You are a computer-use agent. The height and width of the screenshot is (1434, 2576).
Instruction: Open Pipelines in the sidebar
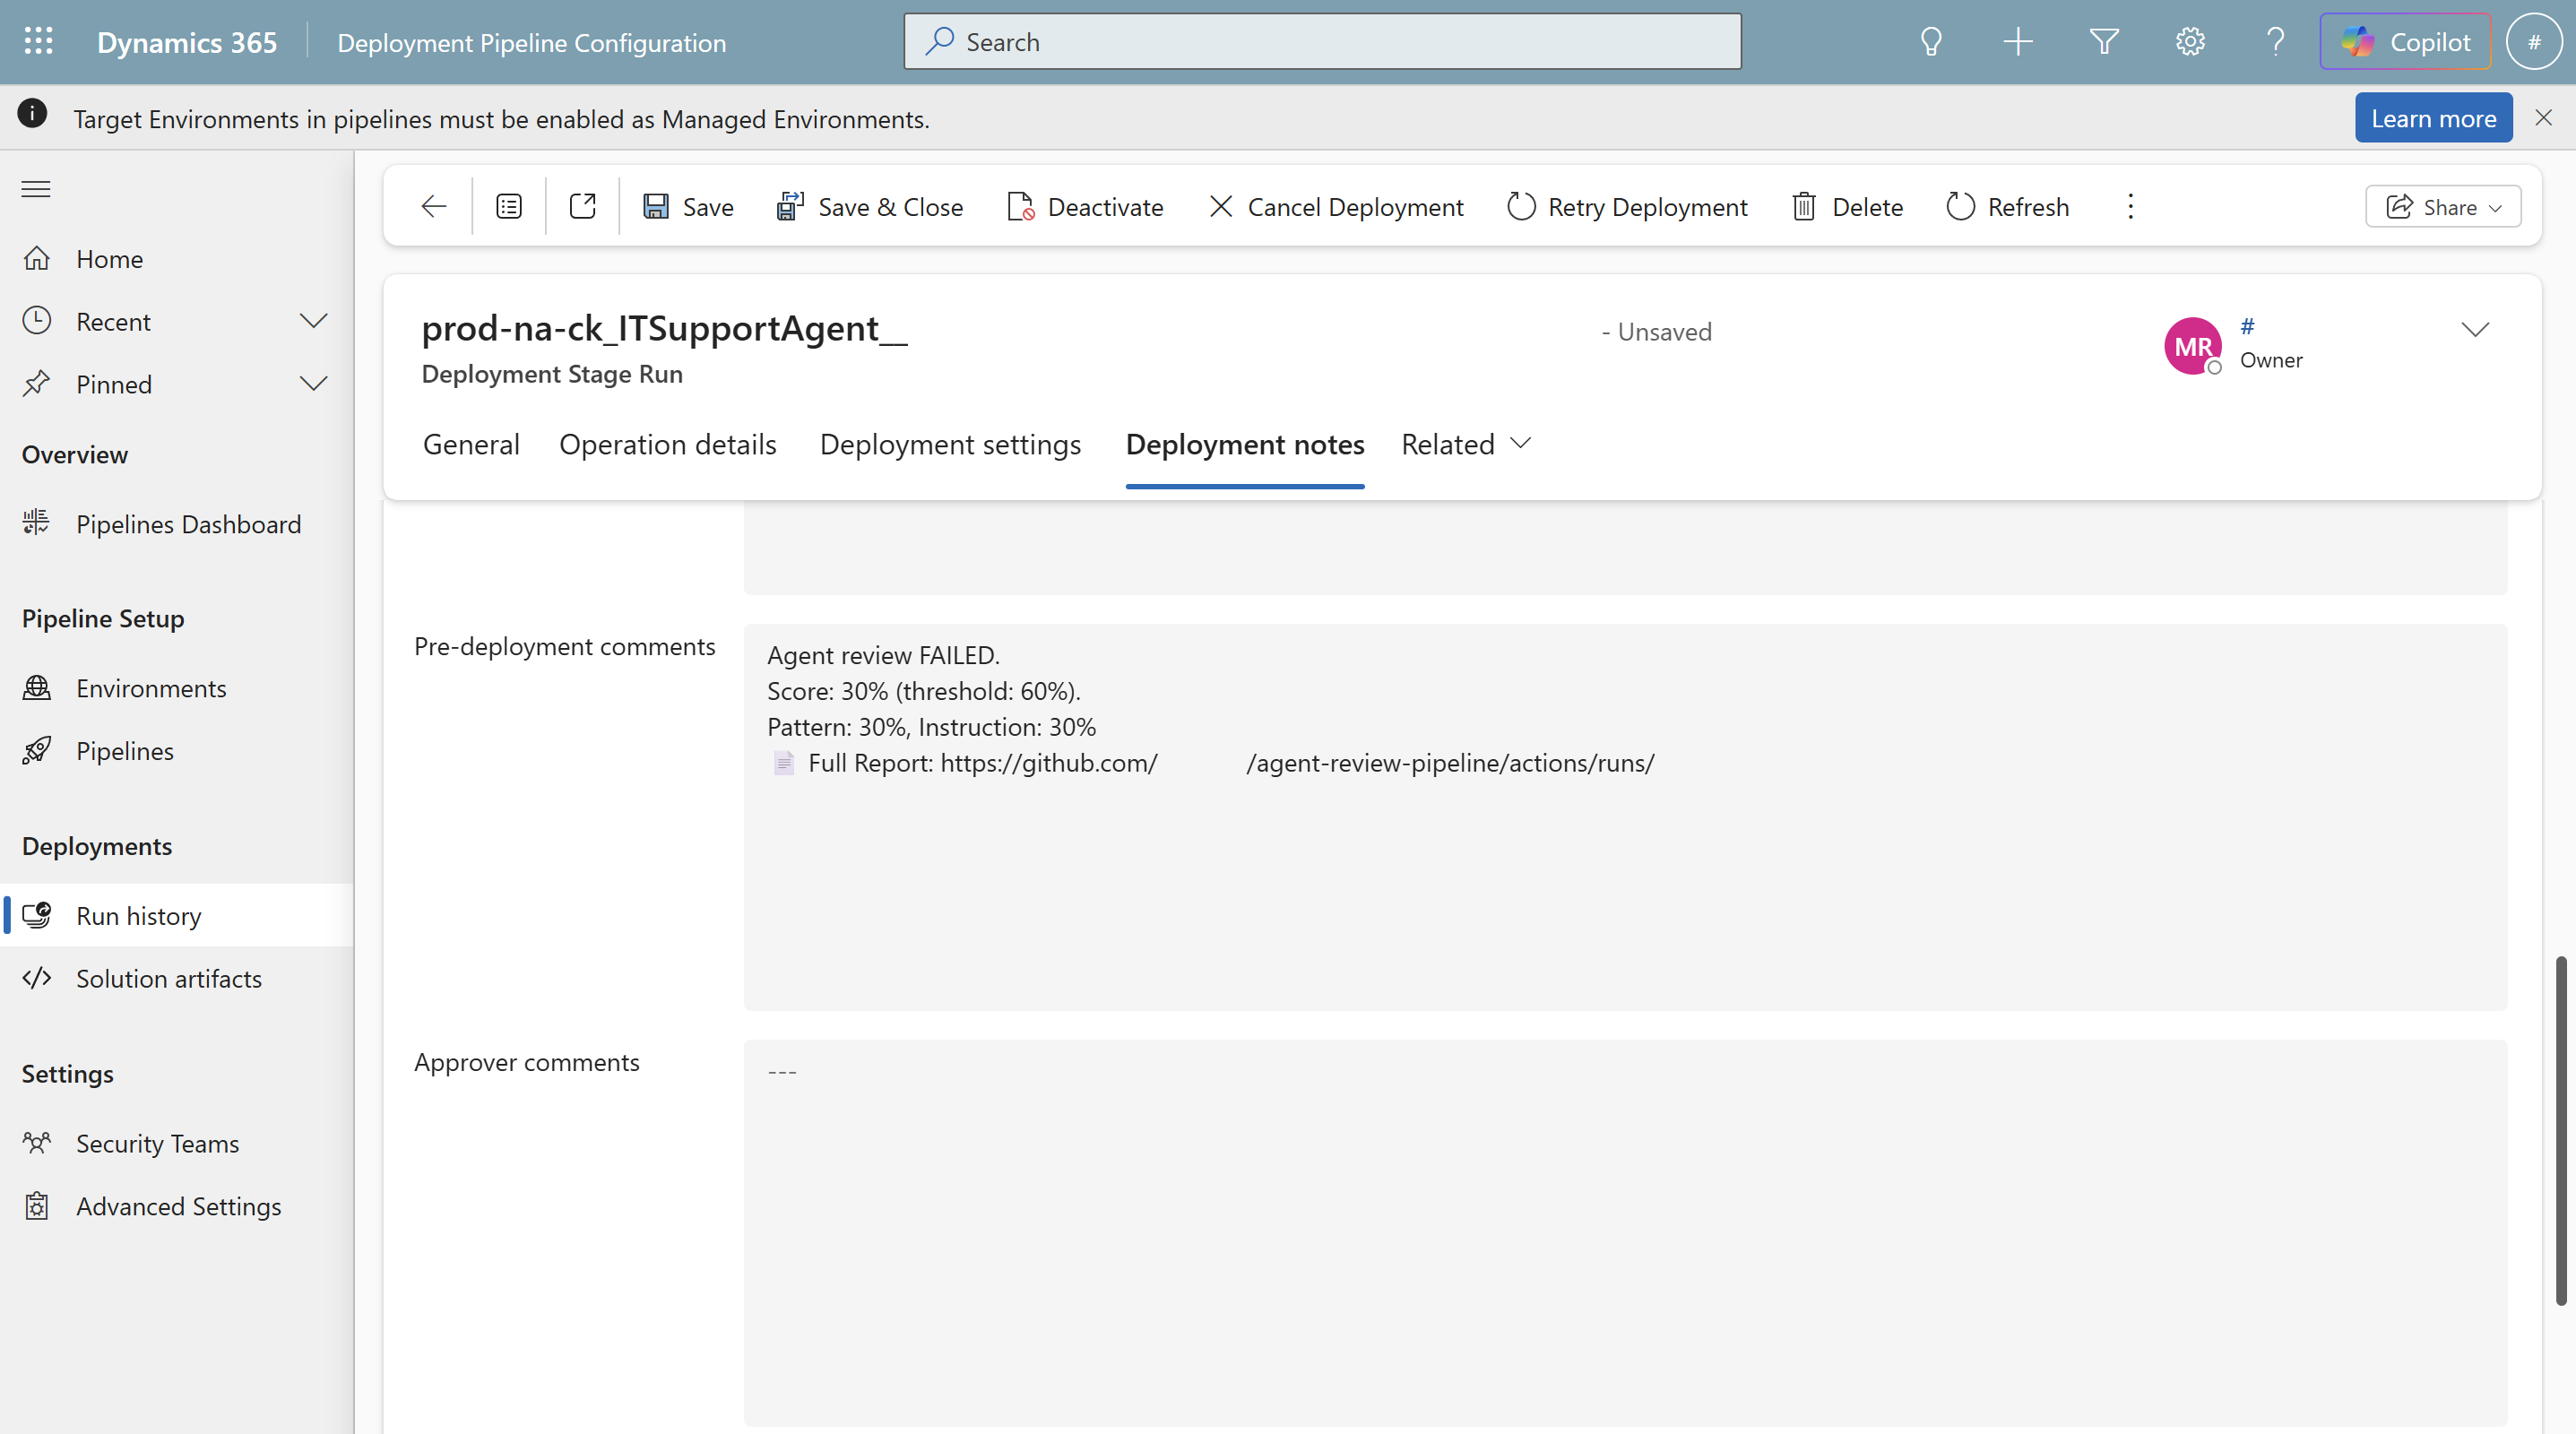(177, 752)
